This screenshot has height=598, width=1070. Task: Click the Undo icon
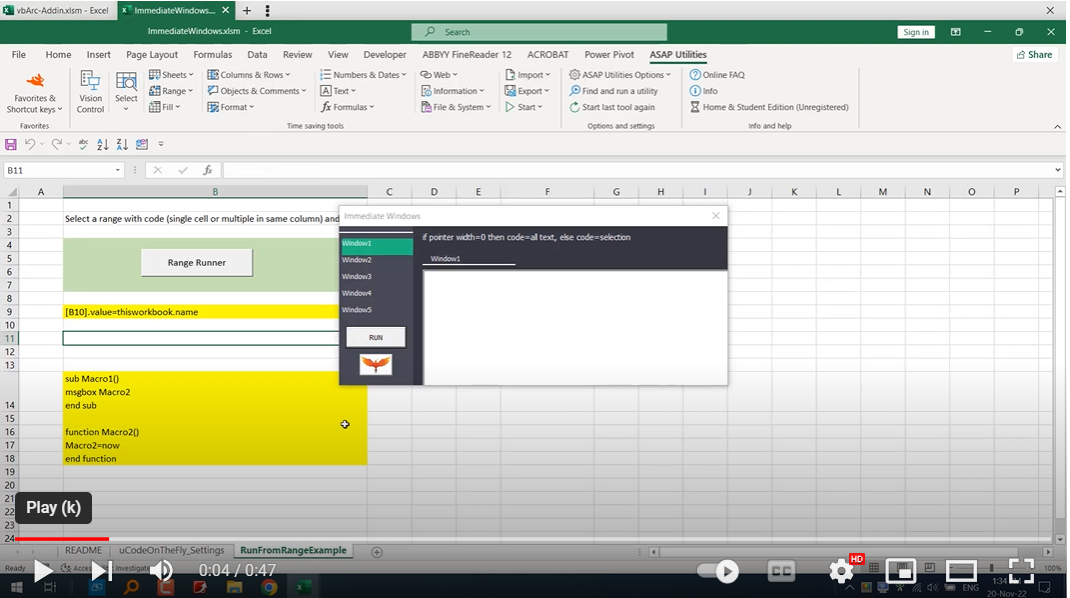click(x=30, y=144)
